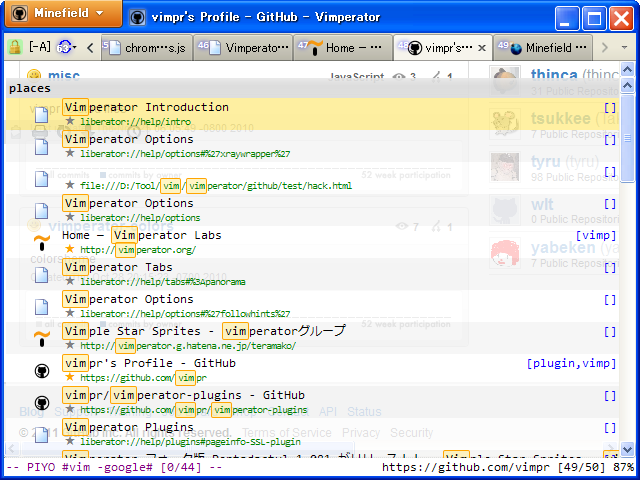Viewport: 640px width, 480px height.
Task: Switch to the Home tab numbered 47
Action: click(343, 48)
